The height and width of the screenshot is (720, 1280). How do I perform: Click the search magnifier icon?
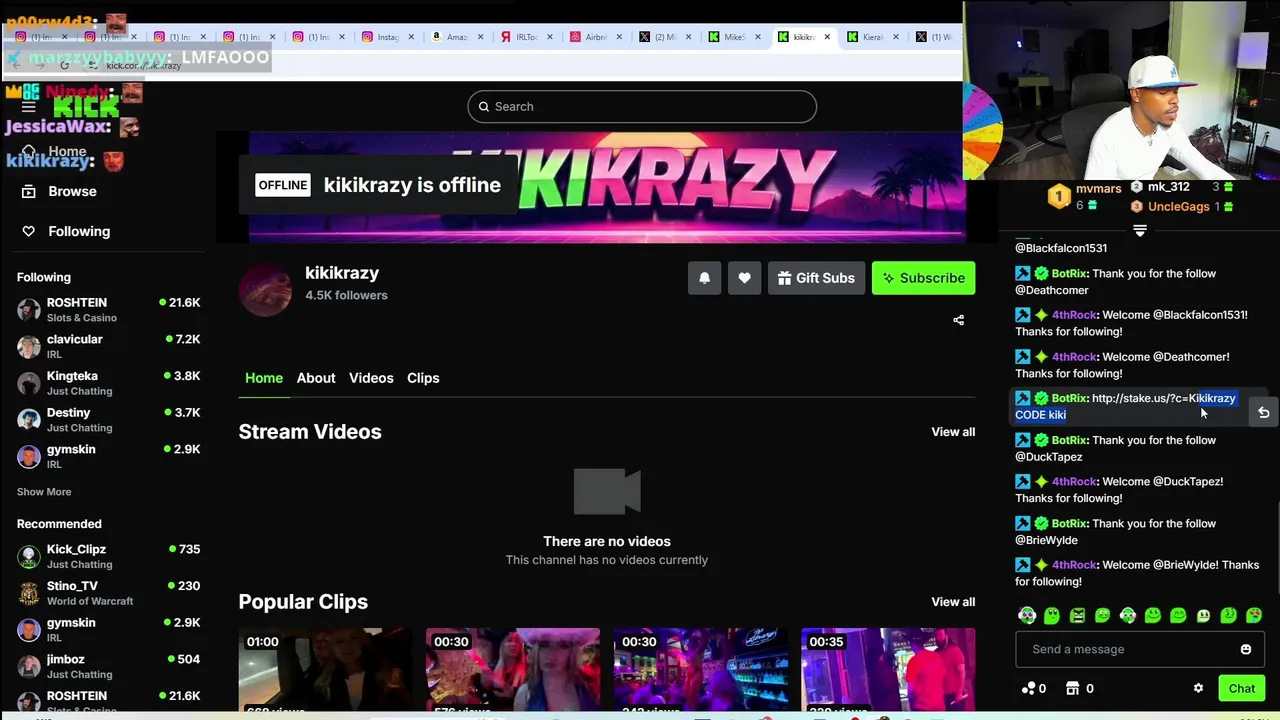[484, 107]
